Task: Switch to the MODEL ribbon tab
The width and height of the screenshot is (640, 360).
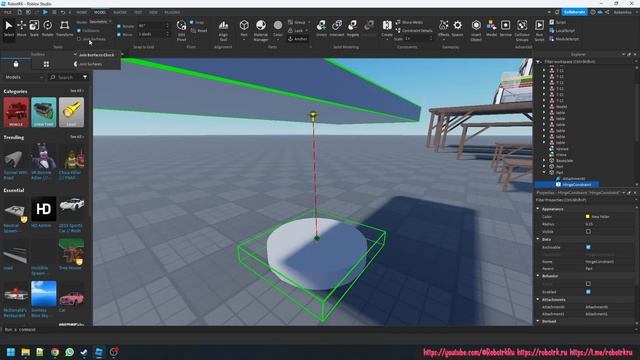Action: pos(100,12)
